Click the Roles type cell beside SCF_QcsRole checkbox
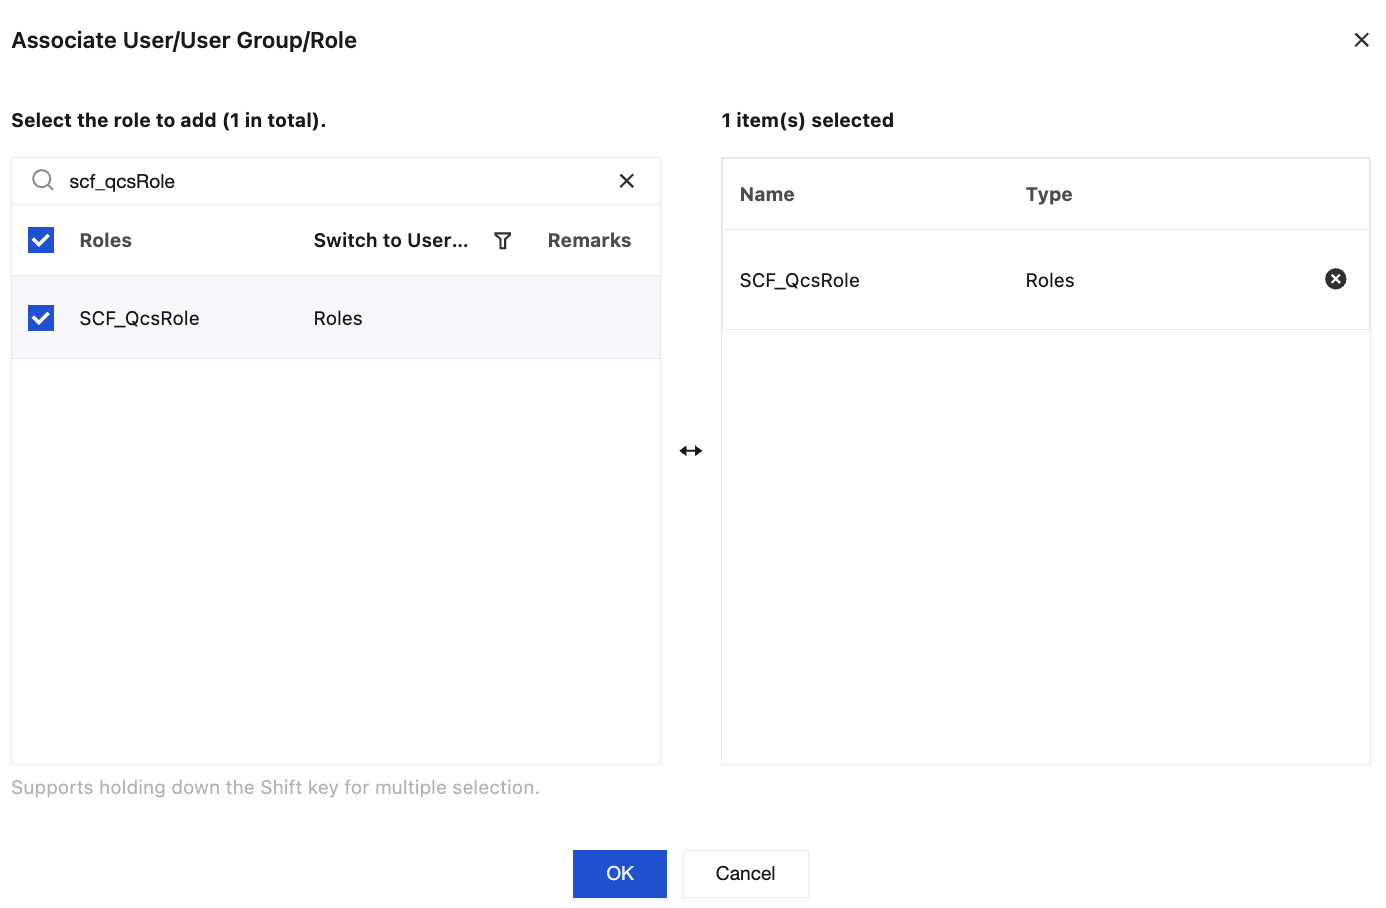This screenshot has height=908, width=1386. coord(338,319)
